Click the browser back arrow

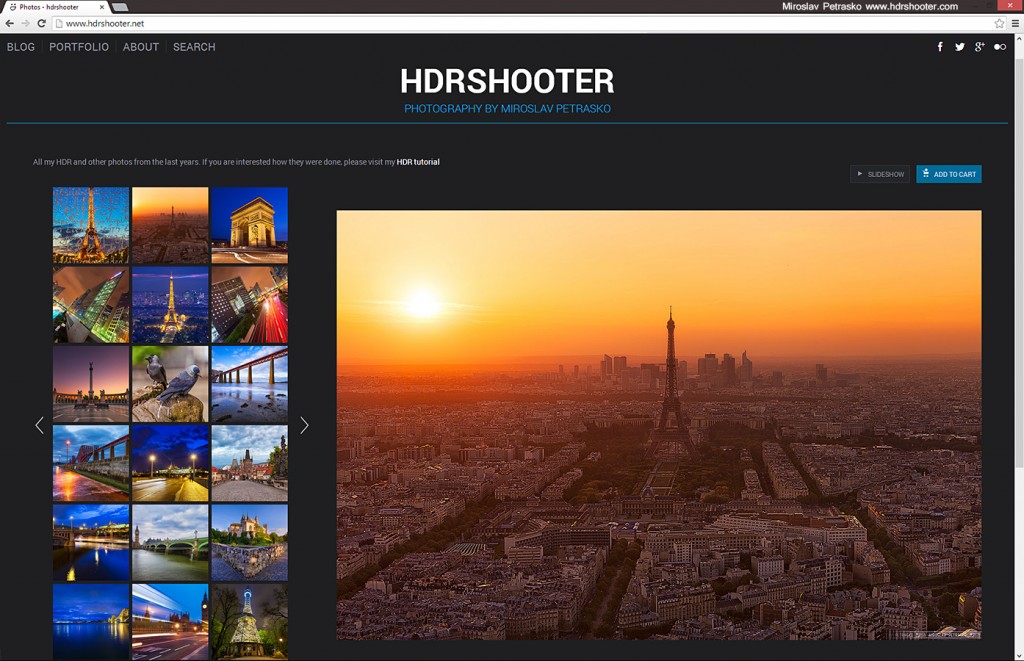coord(9,23)
